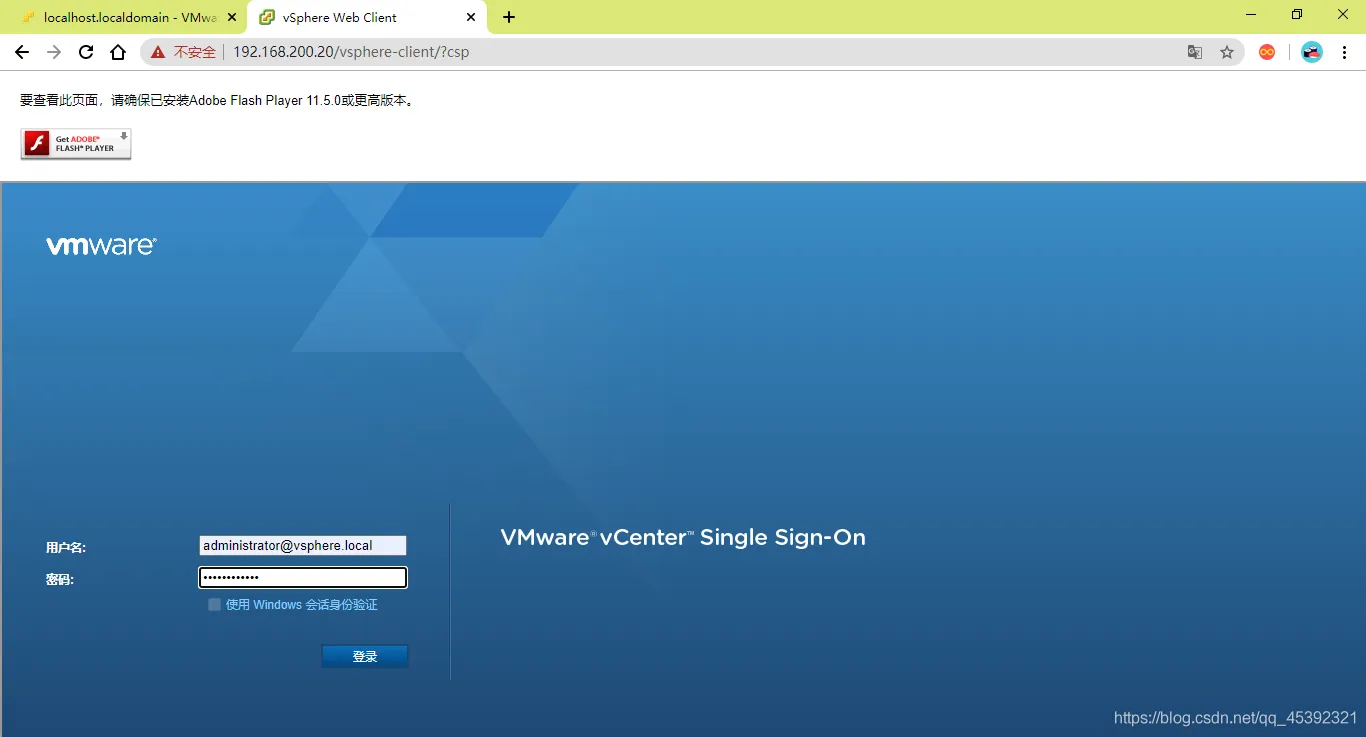The image size is (1366, 737).
Task: Open the Chrome profile avatar
Action: tap(1312, 52)
